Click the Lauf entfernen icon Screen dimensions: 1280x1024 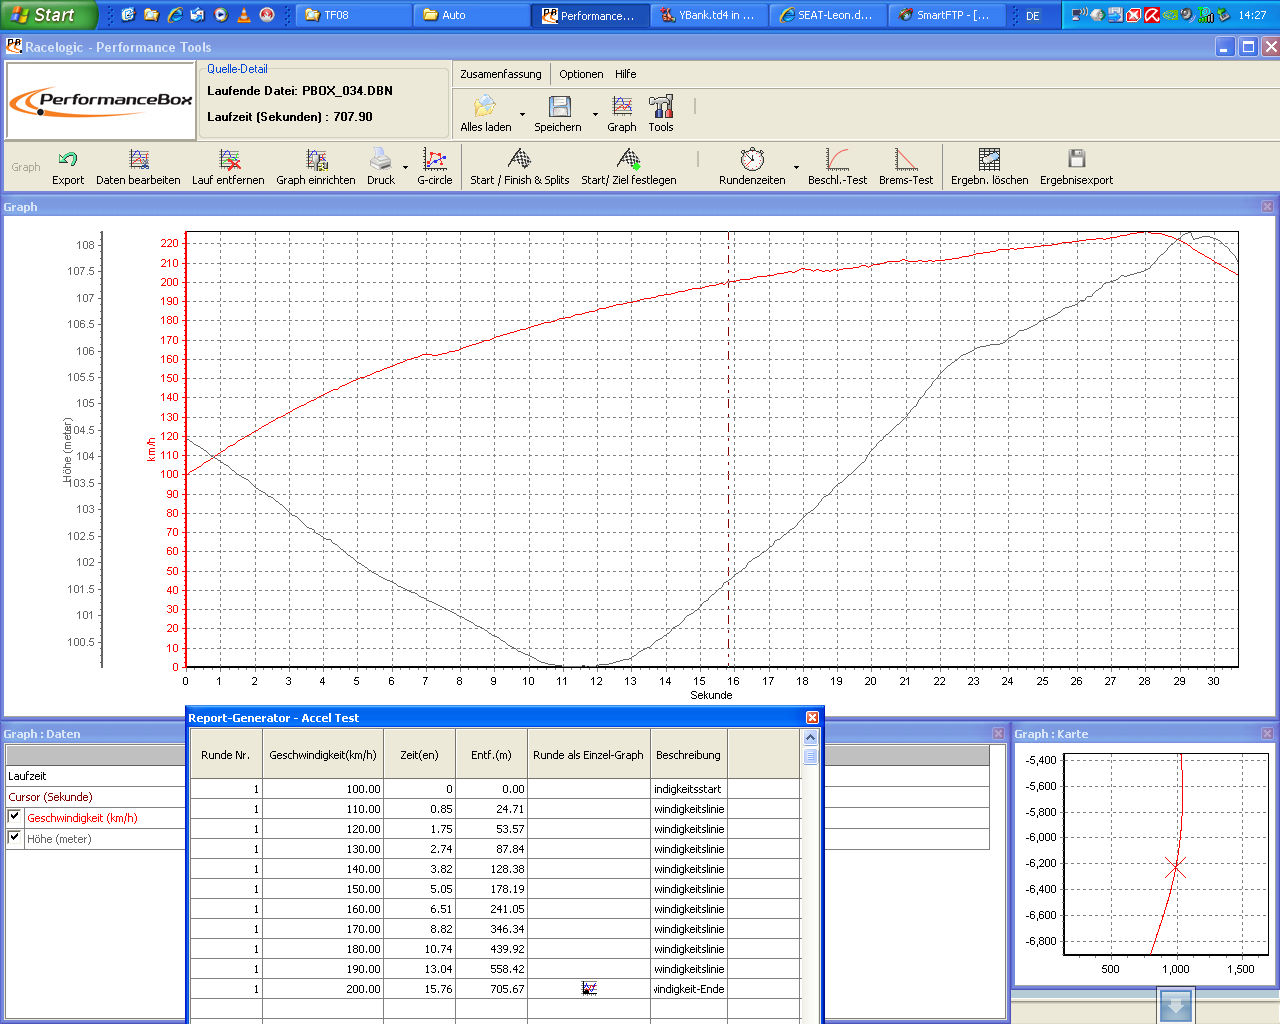(x=229, y=166)
